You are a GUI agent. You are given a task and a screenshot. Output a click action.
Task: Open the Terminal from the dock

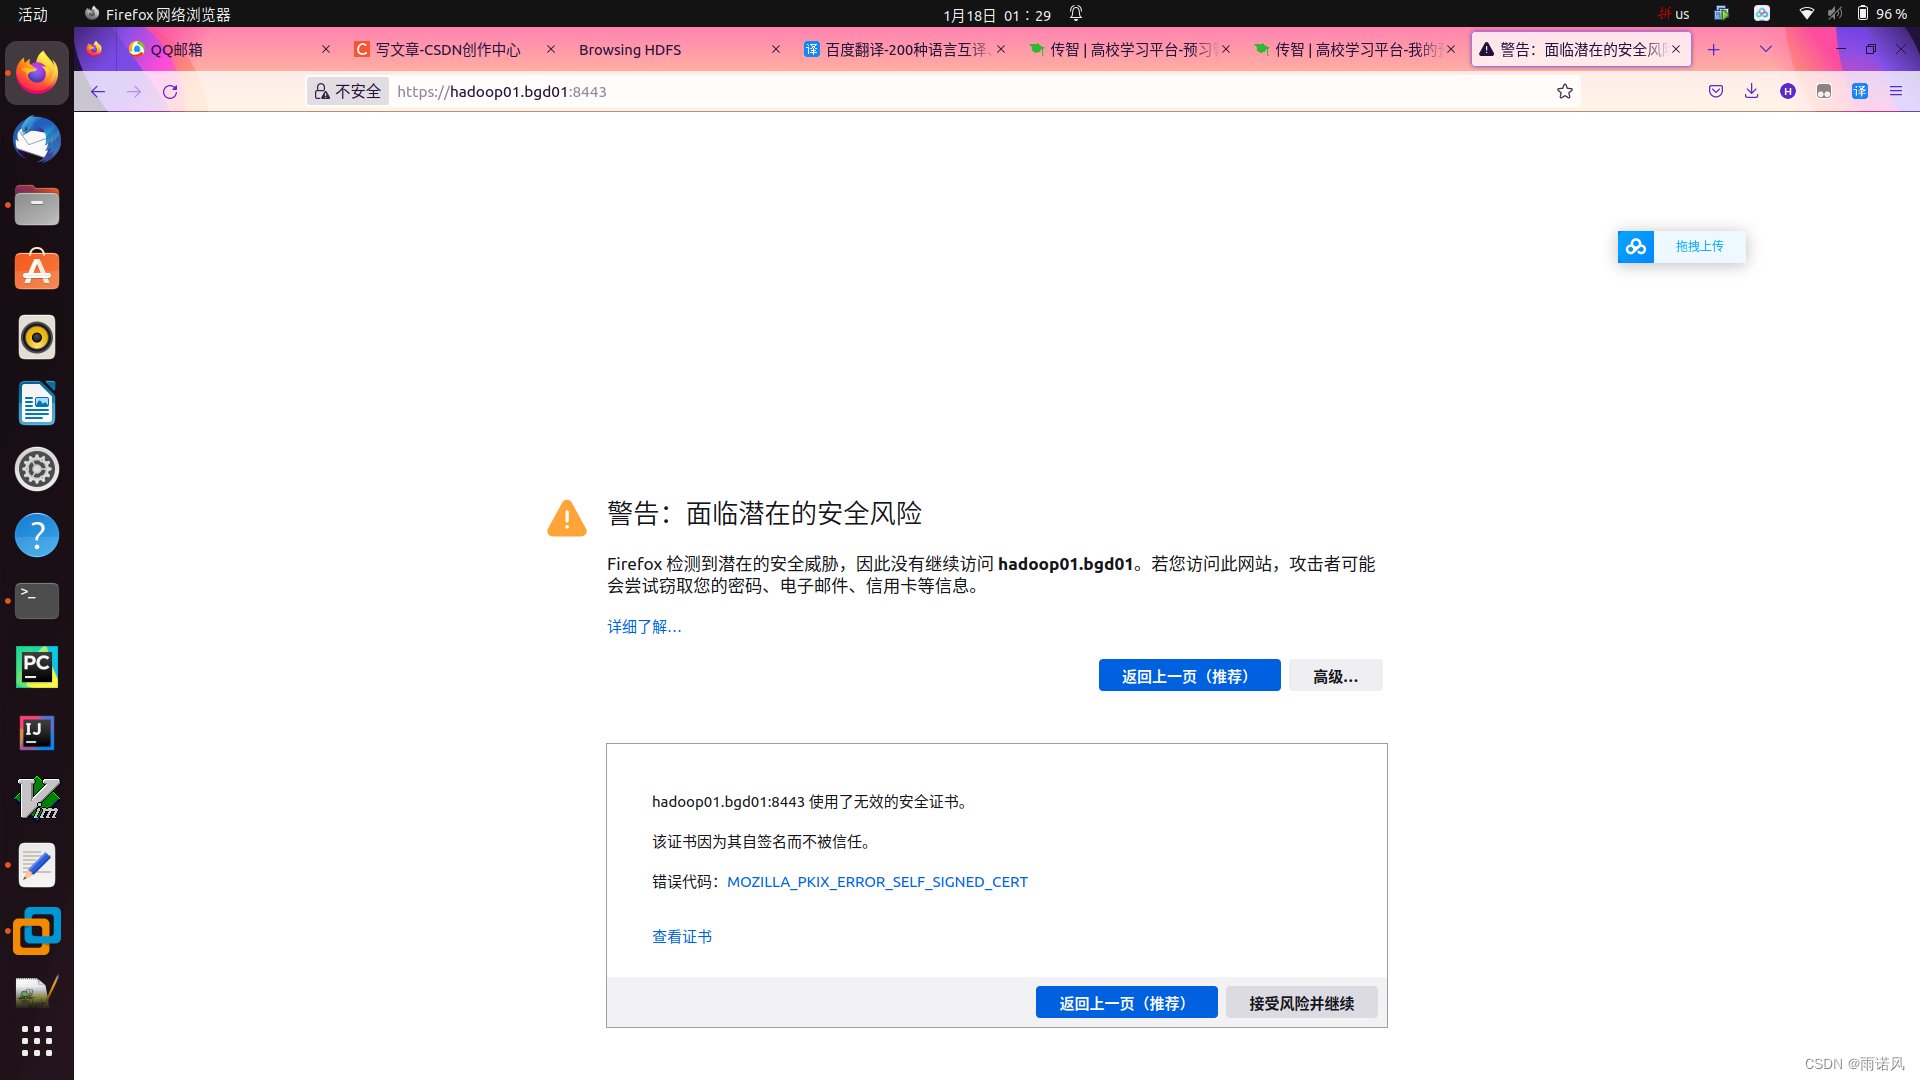(x=37, y=601)
